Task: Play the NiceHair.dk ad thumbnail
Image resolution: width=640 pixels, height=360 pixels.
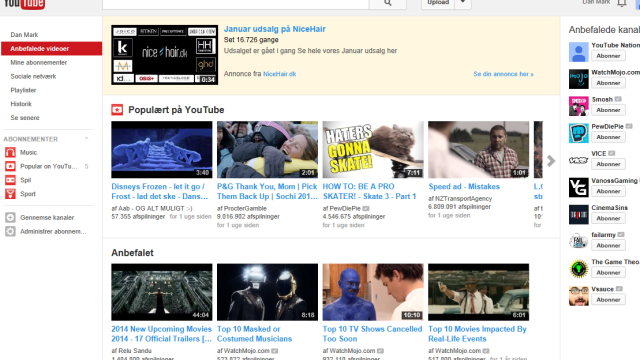Action: [164, 55]
